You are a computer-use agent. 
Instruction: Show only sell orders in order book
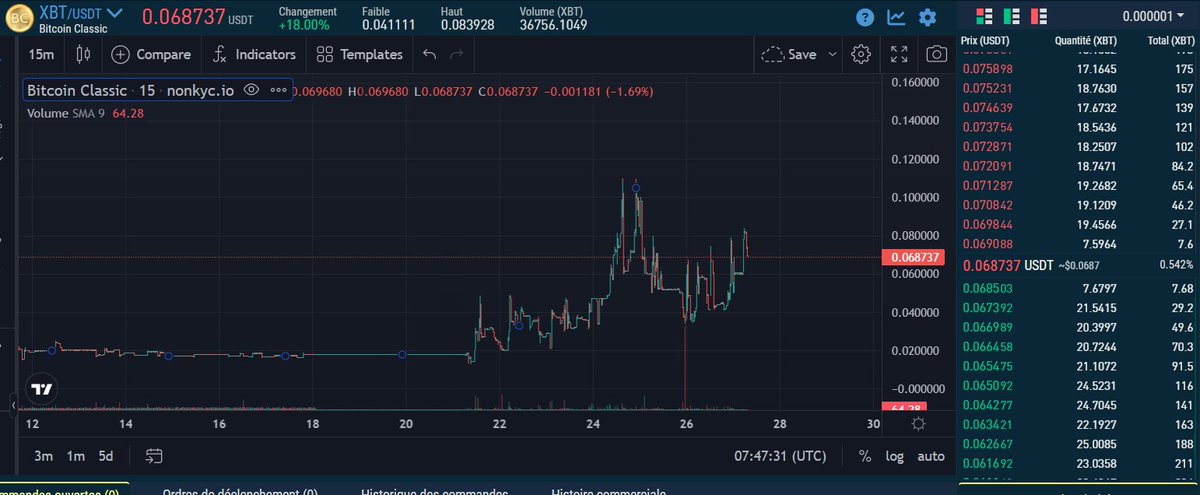click(x=1038, y=17)
